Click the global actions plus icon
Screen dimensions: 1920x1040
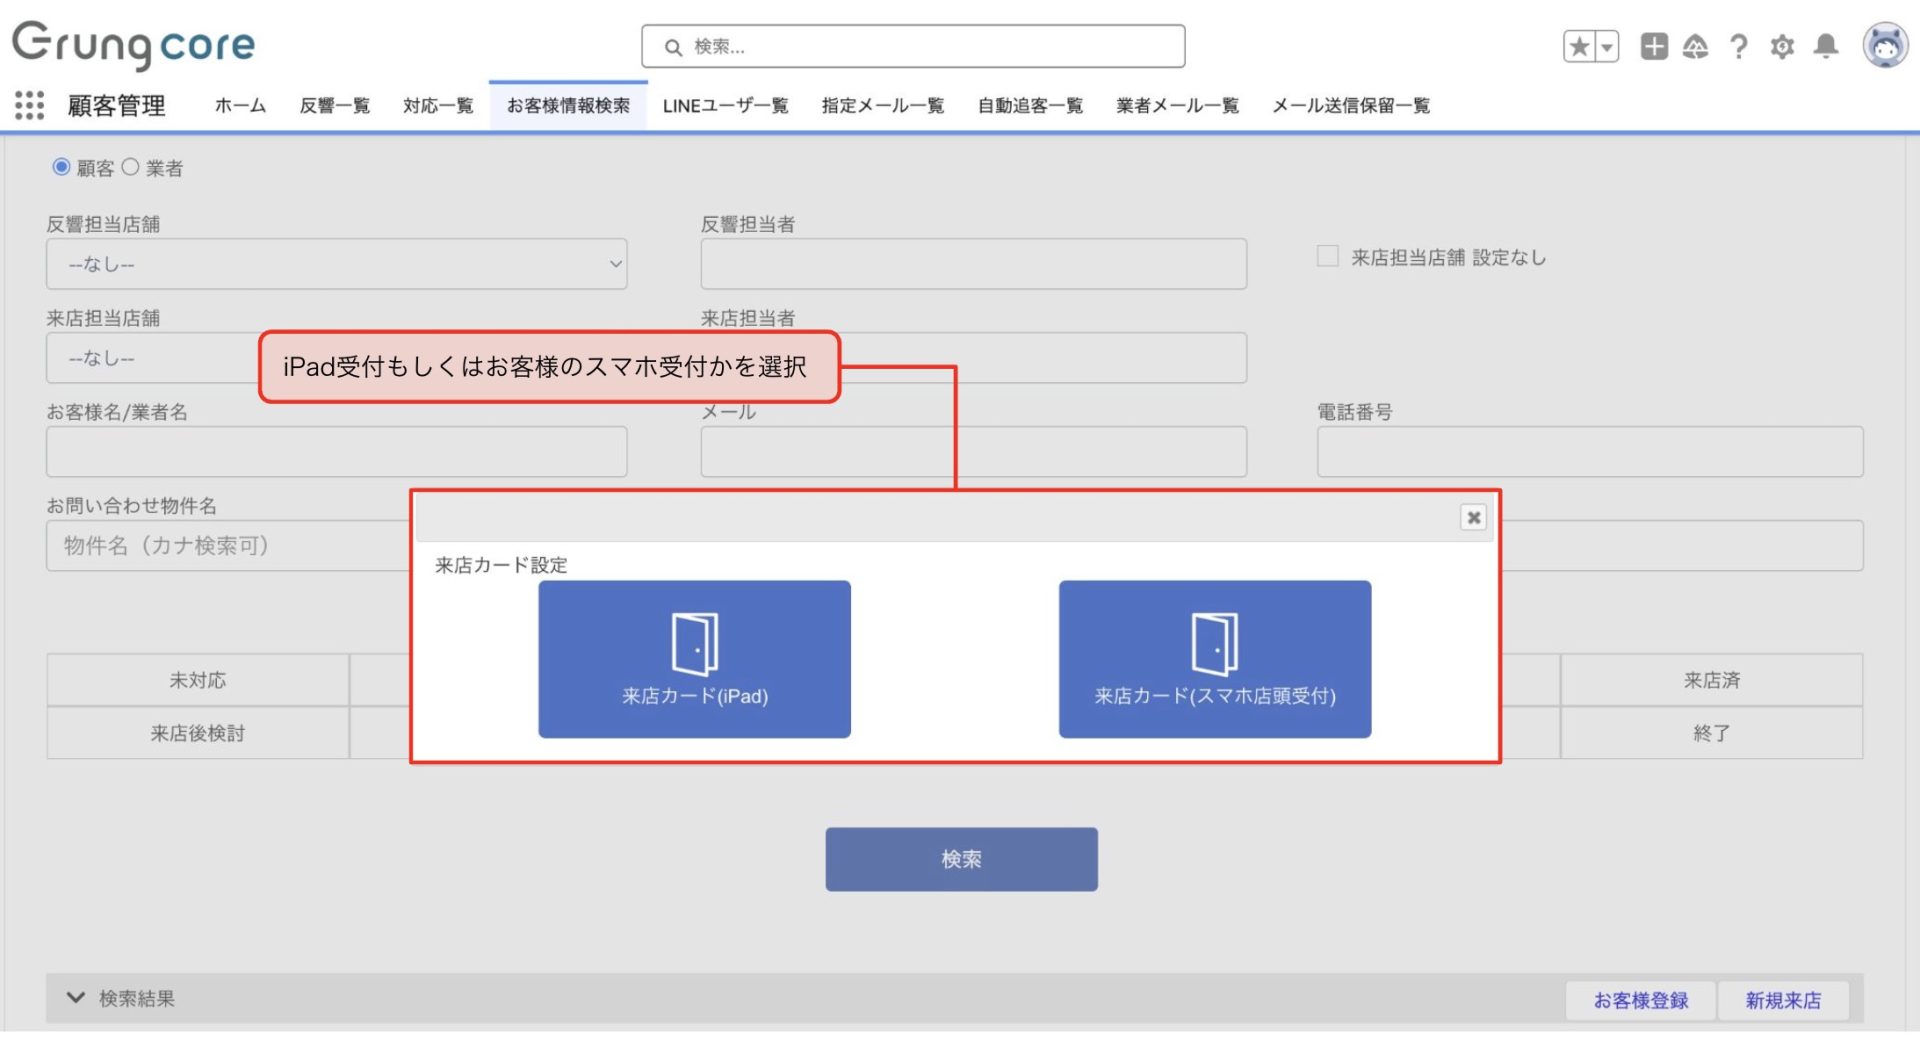point(1654,47)
